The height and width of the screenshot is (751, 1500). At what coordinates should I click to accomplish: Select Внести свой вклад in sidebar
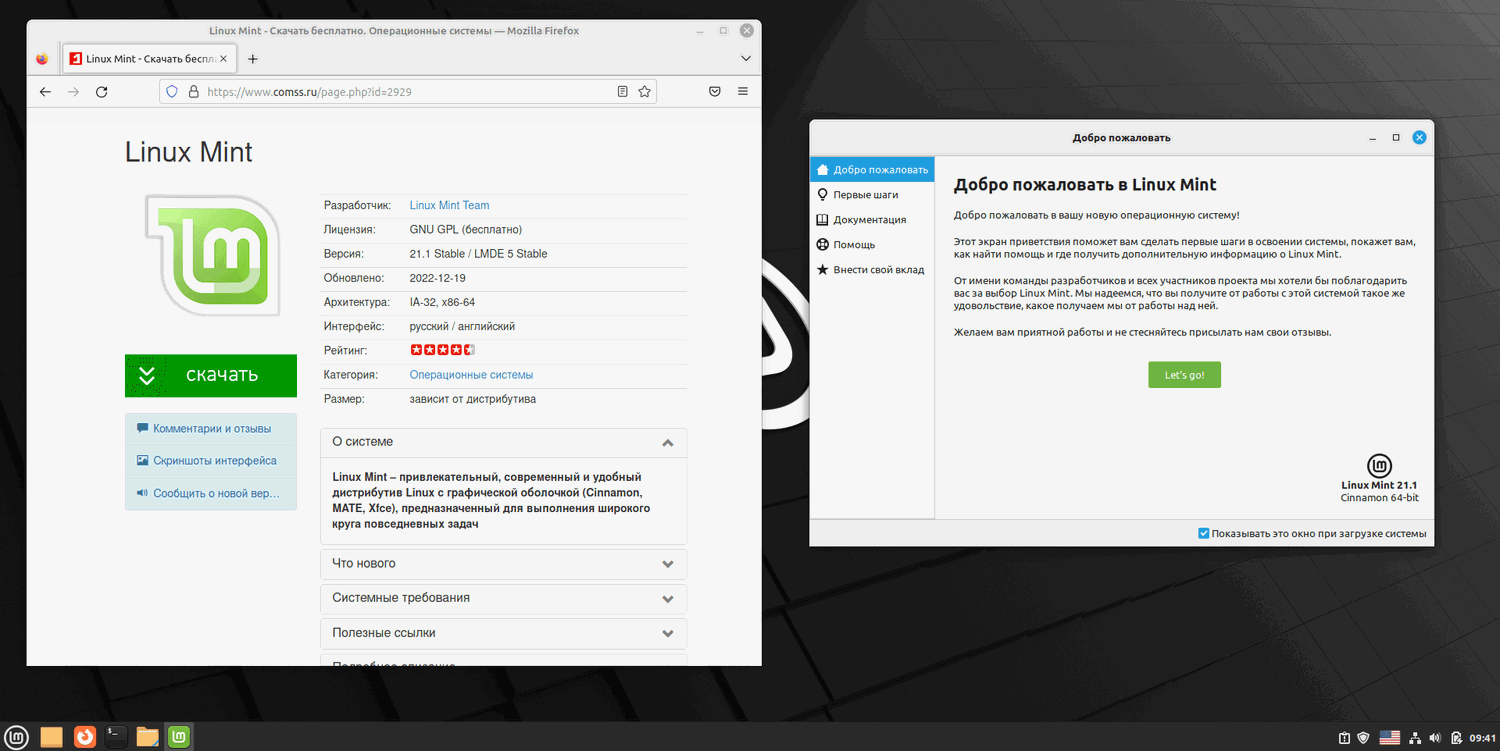pyautogui.click(x=872, y=270)
